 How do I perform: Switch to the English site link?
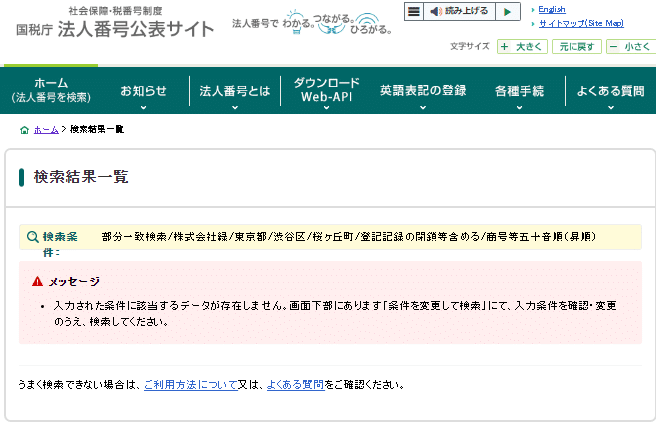pyautogui.click(x=551, y=9)
